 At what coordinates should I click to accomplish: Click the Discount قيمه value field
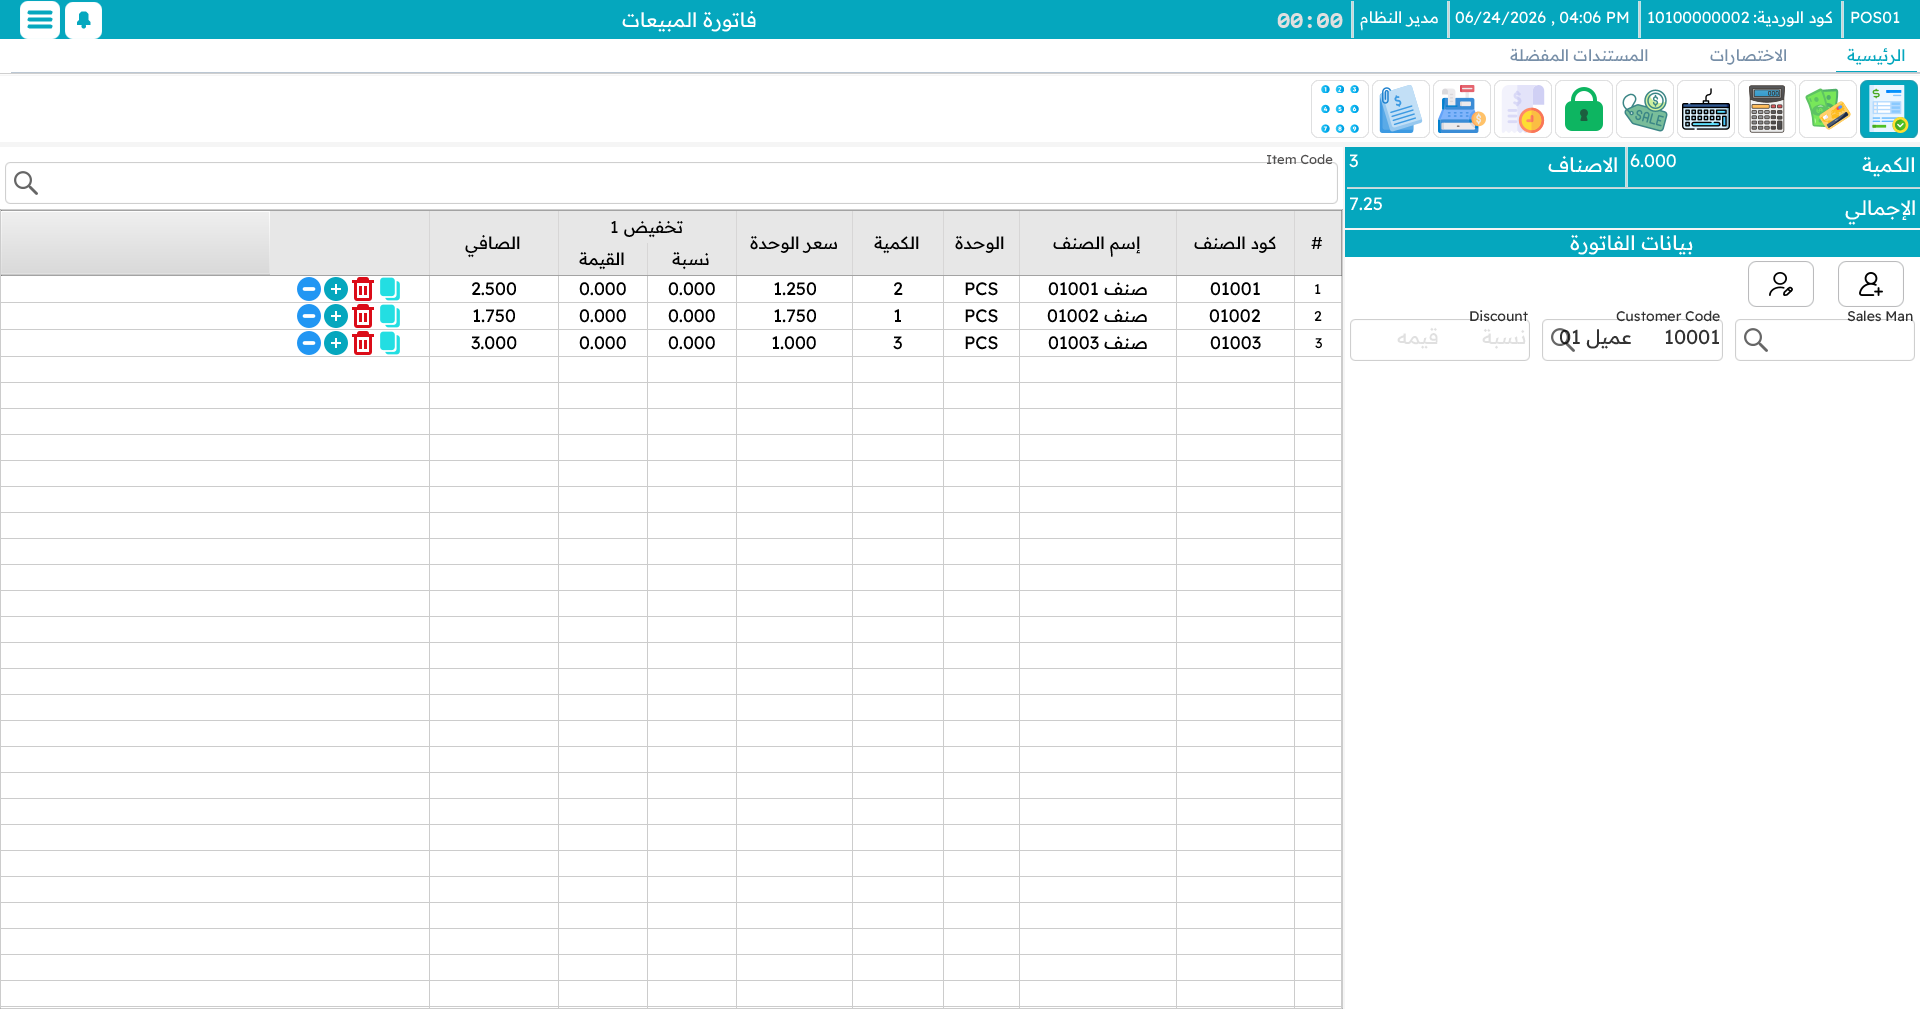click(1417, 339)
